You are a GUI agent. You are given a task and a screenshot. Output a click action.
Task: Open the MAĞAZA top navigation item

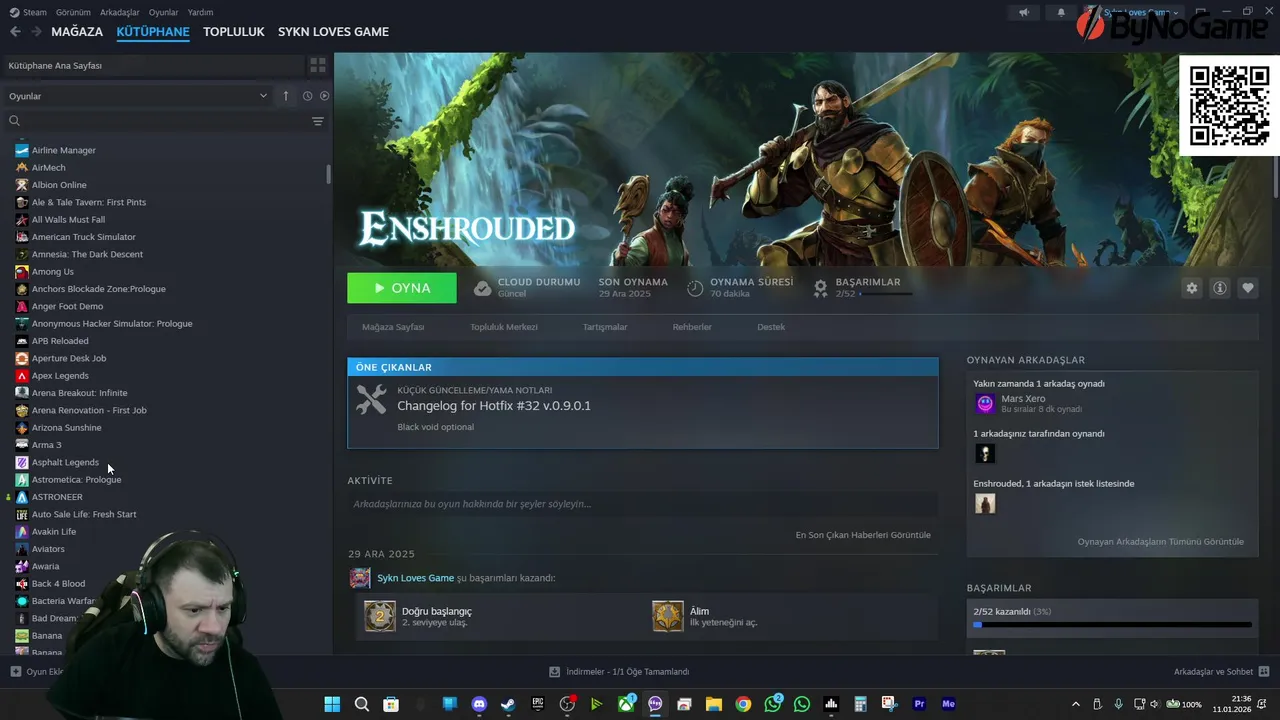coord(77,31)
